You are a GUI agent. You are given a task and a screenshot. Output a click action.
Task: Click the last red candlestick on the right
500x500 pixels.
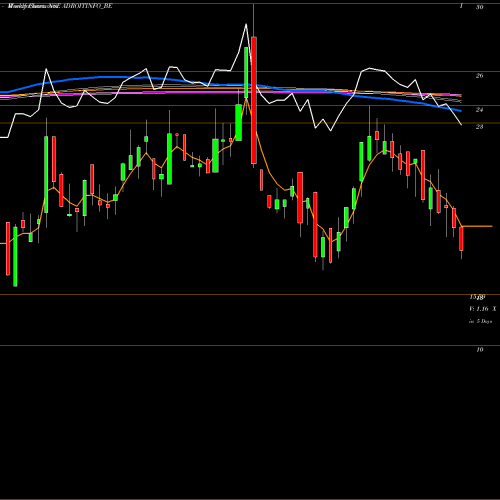click(461, 238)
